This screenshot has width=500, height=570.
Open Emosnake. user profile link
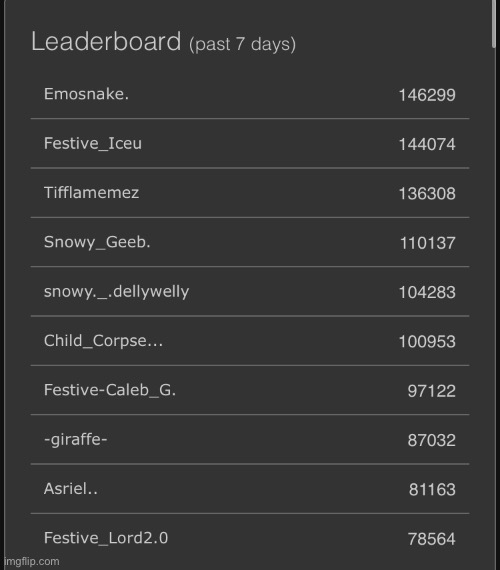point(86,94)
